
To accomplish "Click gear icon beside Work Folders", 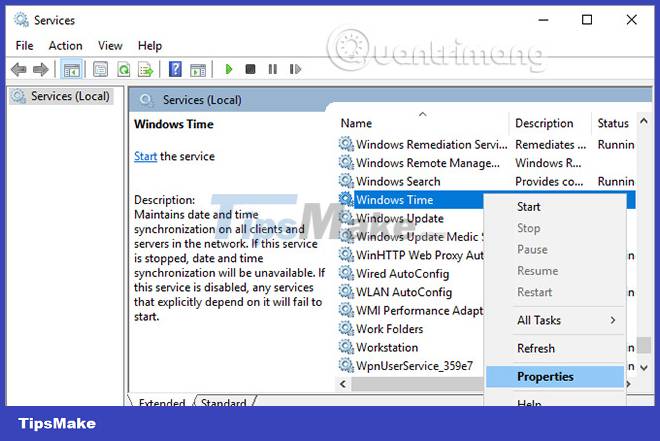I will [x=346, y=329].
